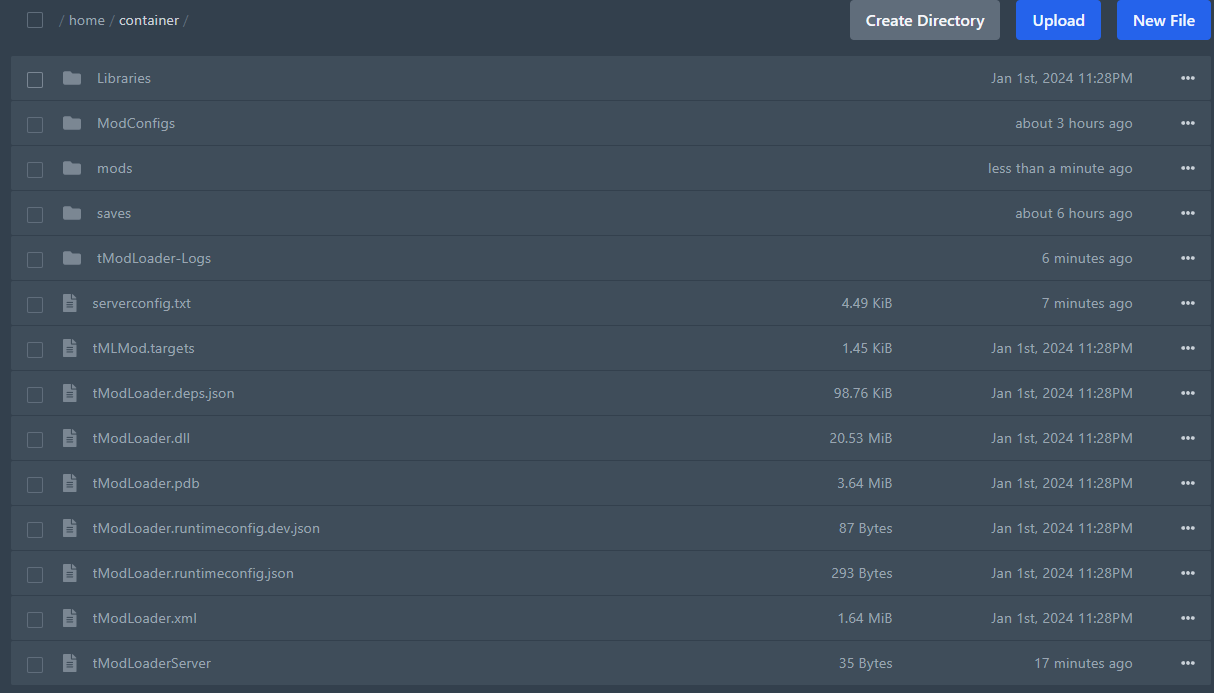This screenshot has width=1214, height=693.
Task: Open serverconfig.txt for editing
Action: click(x=142, y=303)
